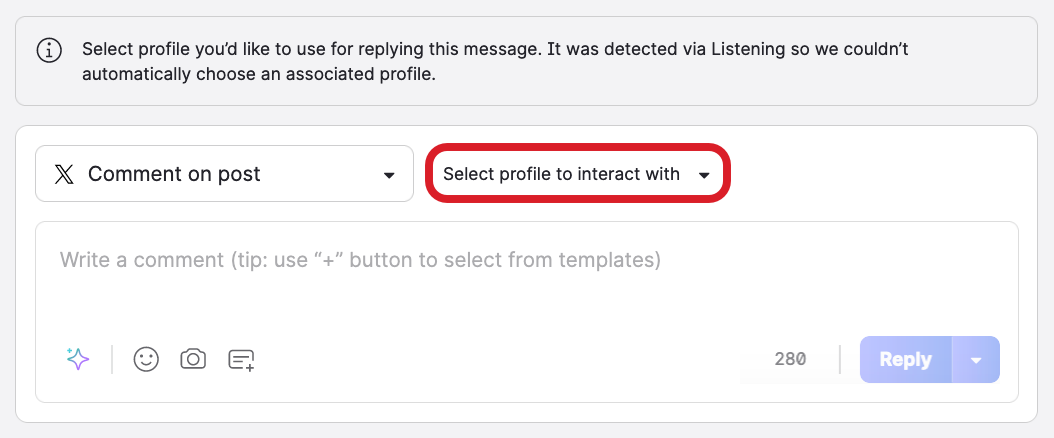The width and height of the screenshot is (1054, 438).
Task: Click the caret arrow in Comment on post
Action: tap(389, 176)
